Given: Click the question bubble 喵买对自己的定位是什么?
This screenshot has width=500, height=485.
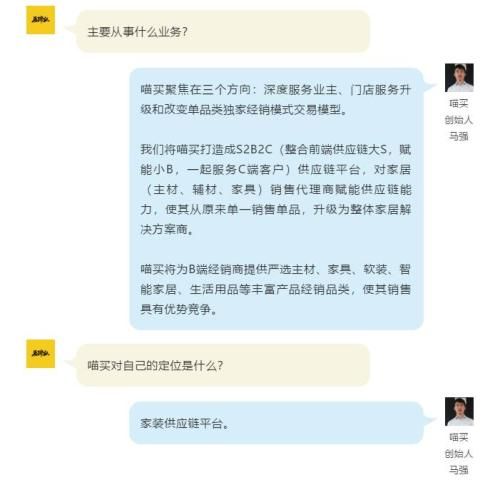Looking at the screenshot, I should [x=223, y=365].
